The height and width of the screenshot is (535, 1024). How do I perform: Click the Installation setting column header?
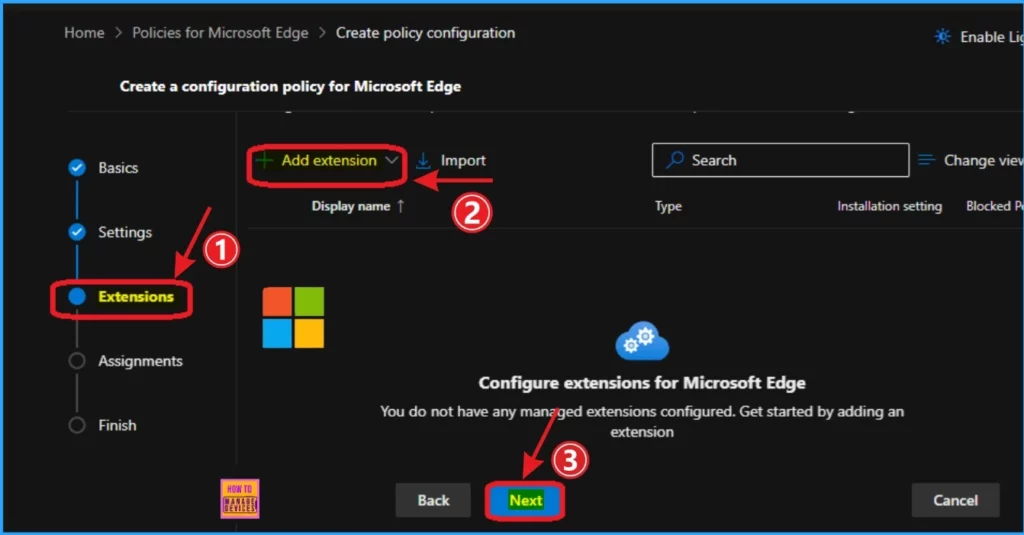coord(889,206)
